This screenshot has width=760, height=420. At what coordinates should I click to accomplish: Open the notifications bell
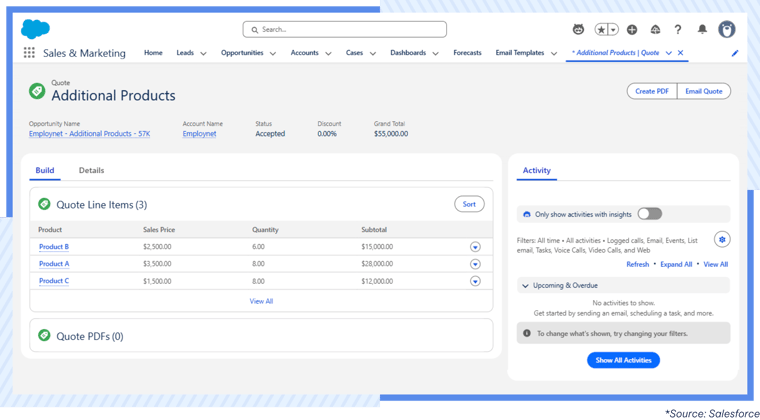(x=702, y=30)
